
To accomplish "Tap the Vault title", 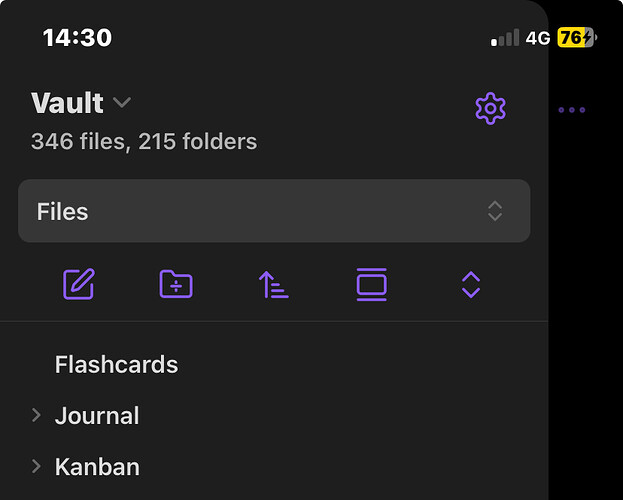I will tap(67, 103).
